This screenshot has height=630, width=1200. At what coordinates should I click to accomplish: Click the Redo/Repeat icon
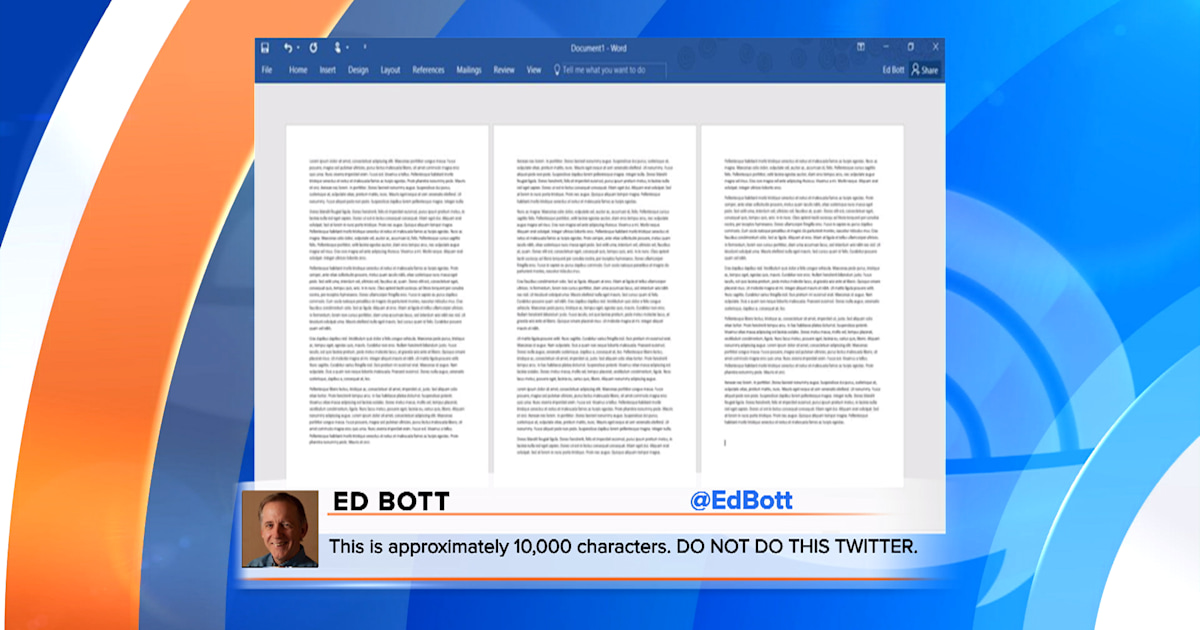[313, 48]
